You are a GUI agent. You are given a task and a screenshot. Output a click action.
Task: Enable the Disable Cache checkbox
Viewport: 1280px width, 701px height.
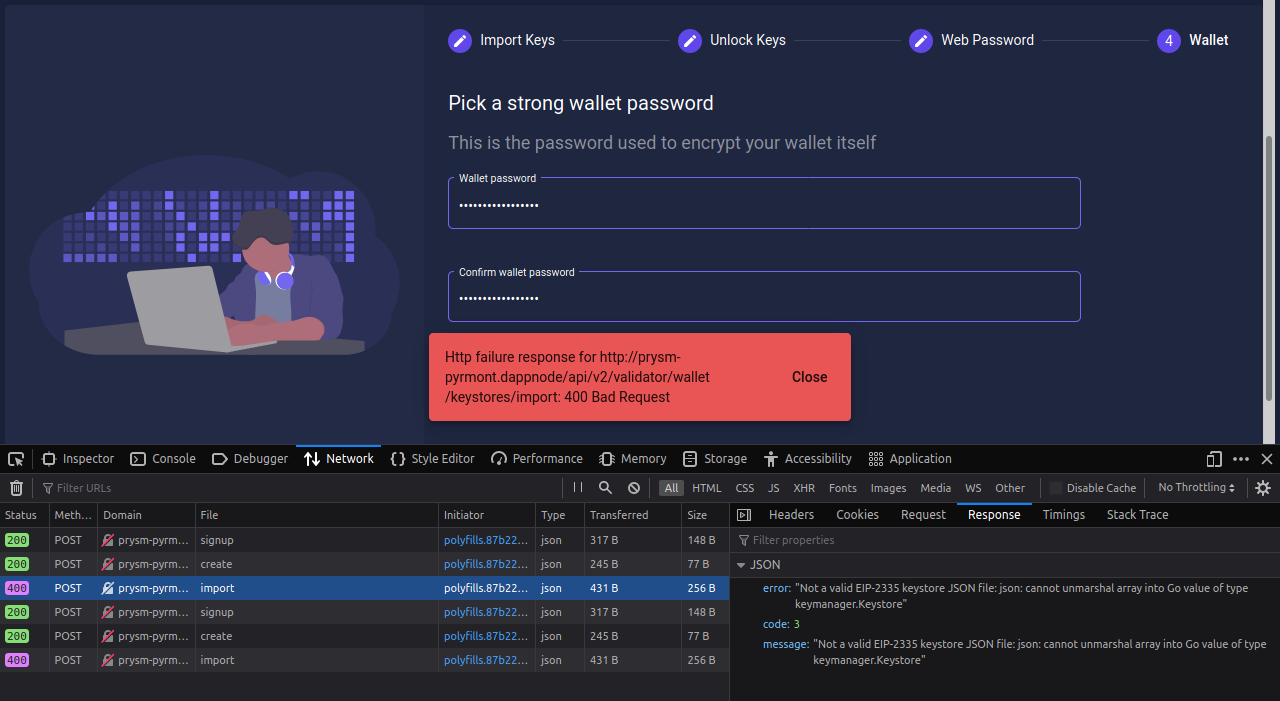pos(1057,488)
